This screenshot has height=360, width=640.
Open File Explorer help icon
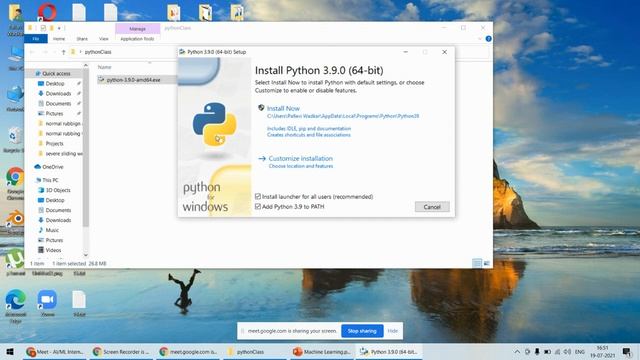[x=488, y=39]
